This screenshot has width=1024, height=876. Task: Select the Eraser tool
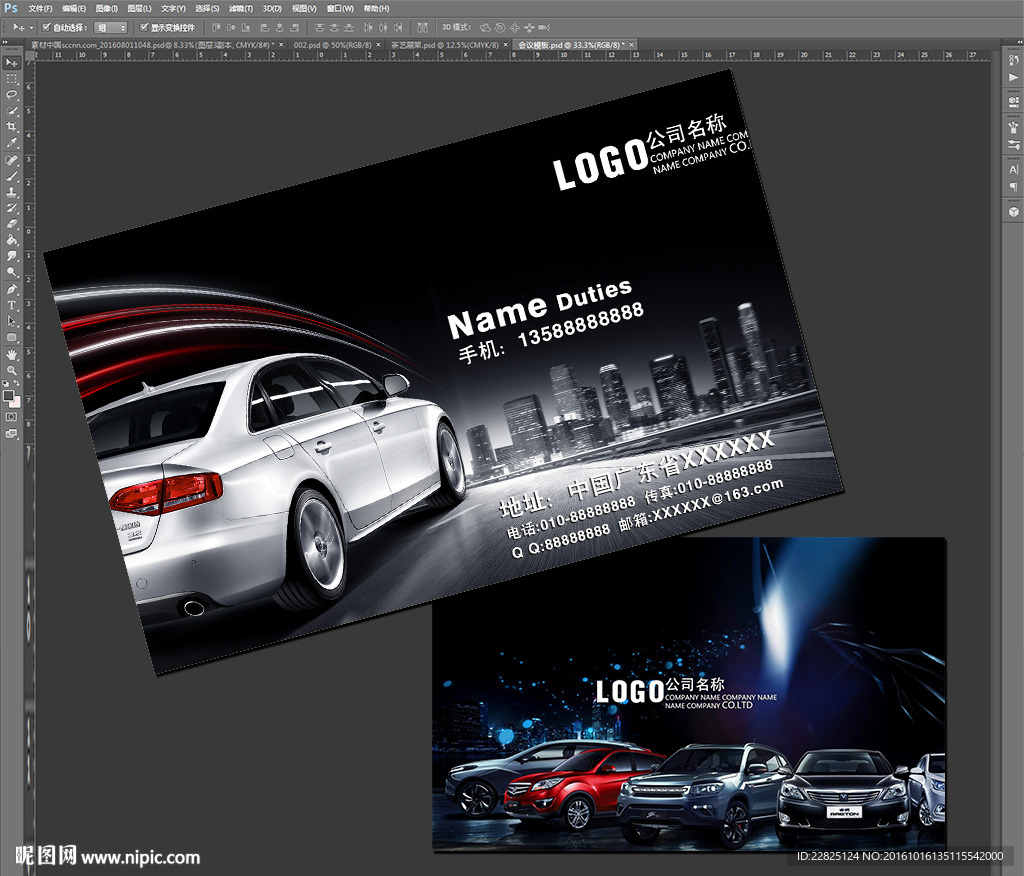pos(12,224)
